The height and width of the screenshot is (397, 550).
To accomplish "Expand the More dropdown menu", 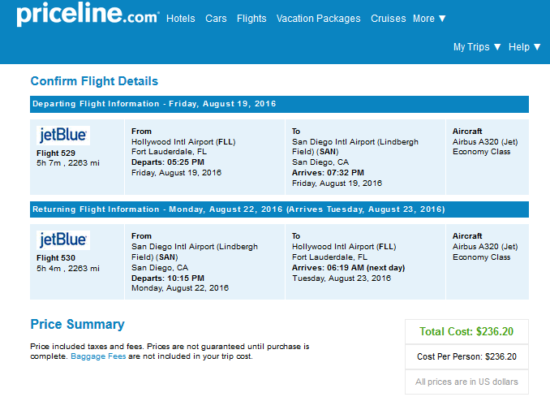I will 429,18.
